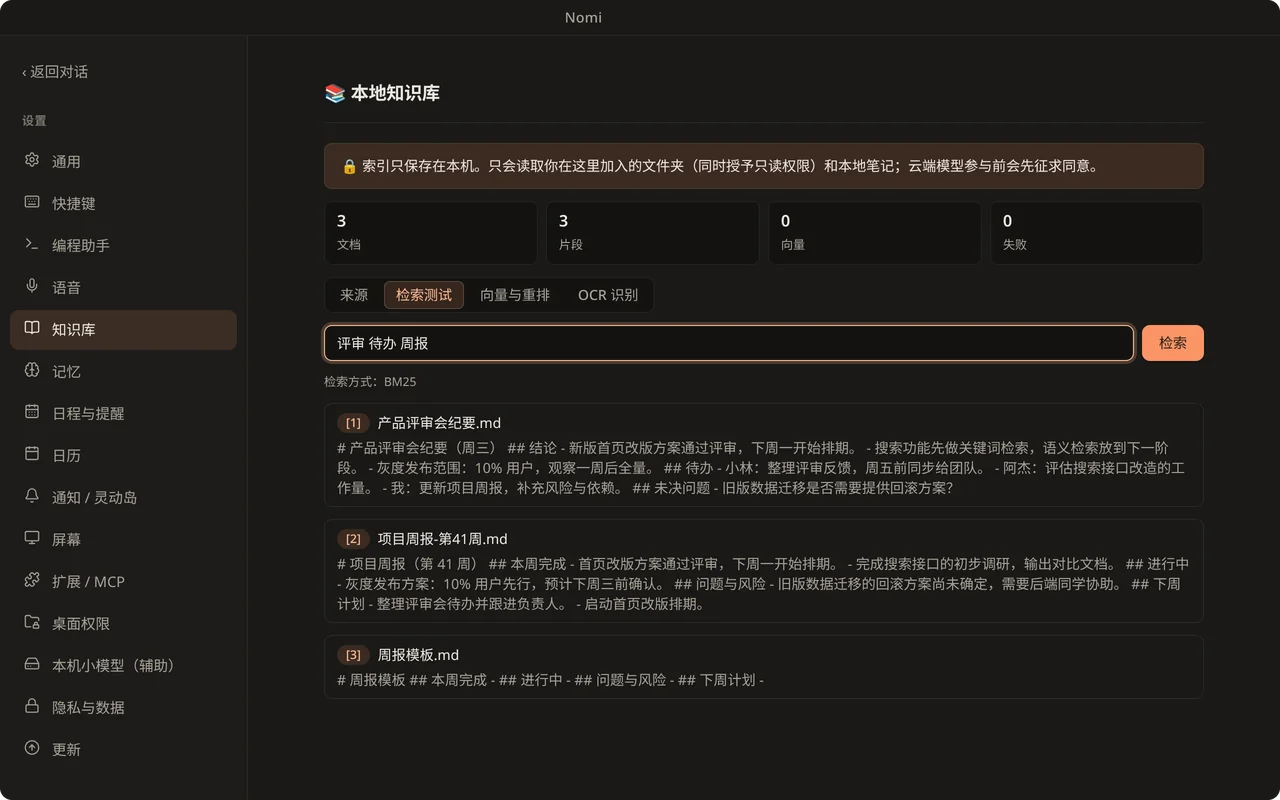Switch to the 来源 tab
Image resolution: width=1280 pixels, height=800 pixels.
click(354, 295)
